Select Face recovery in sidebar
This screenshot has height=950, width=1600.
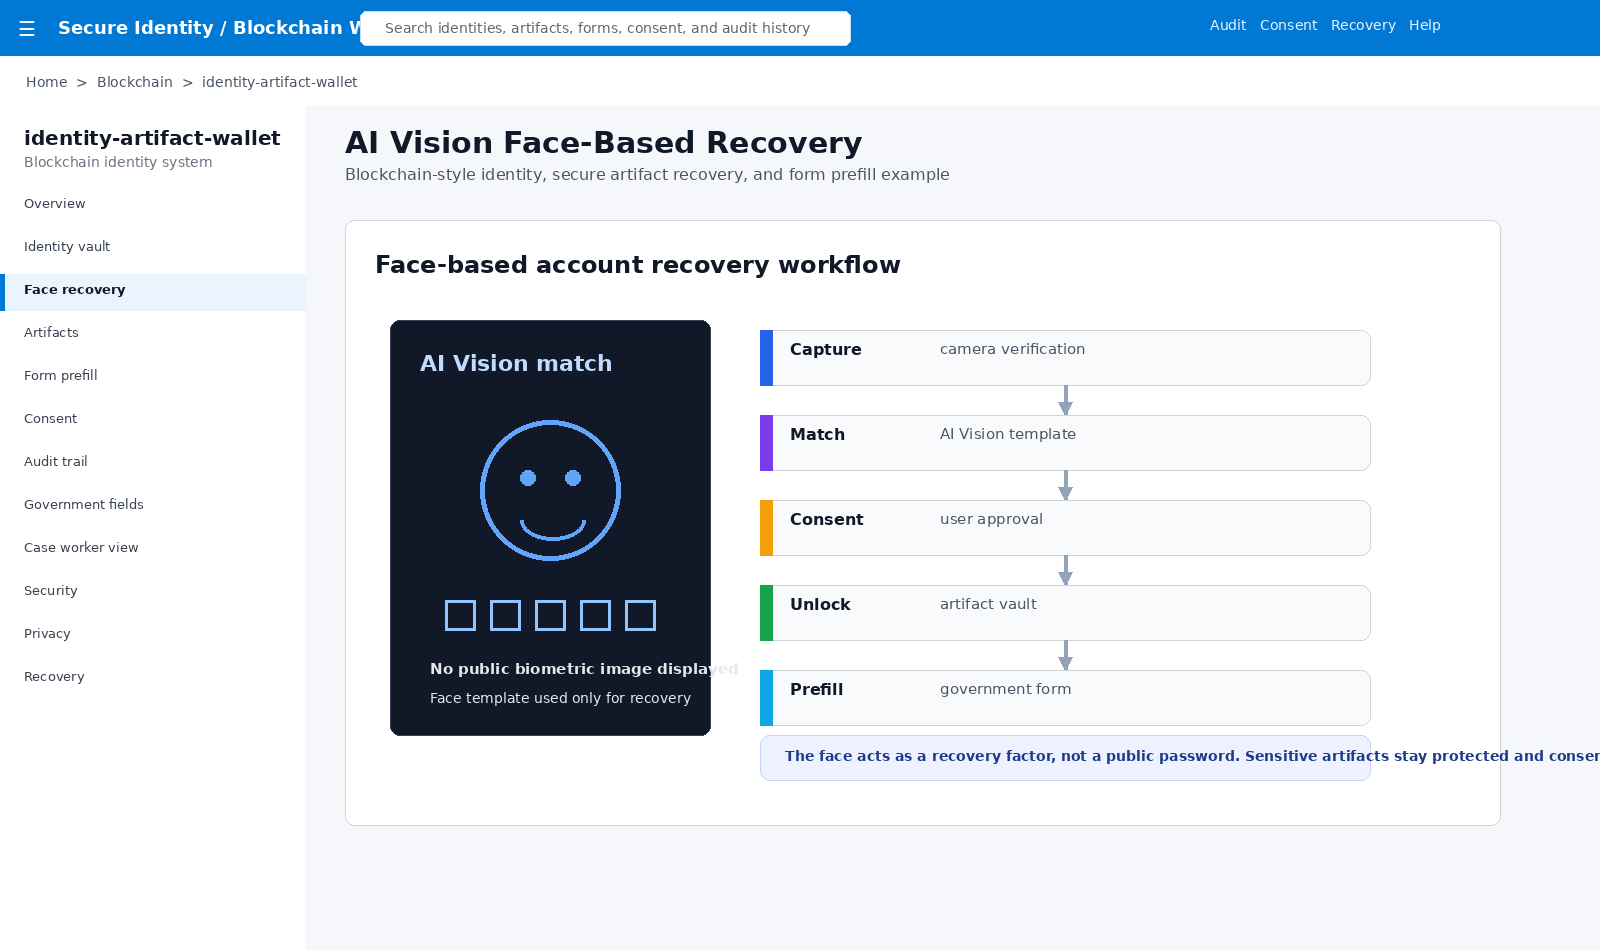coord(153,290)
